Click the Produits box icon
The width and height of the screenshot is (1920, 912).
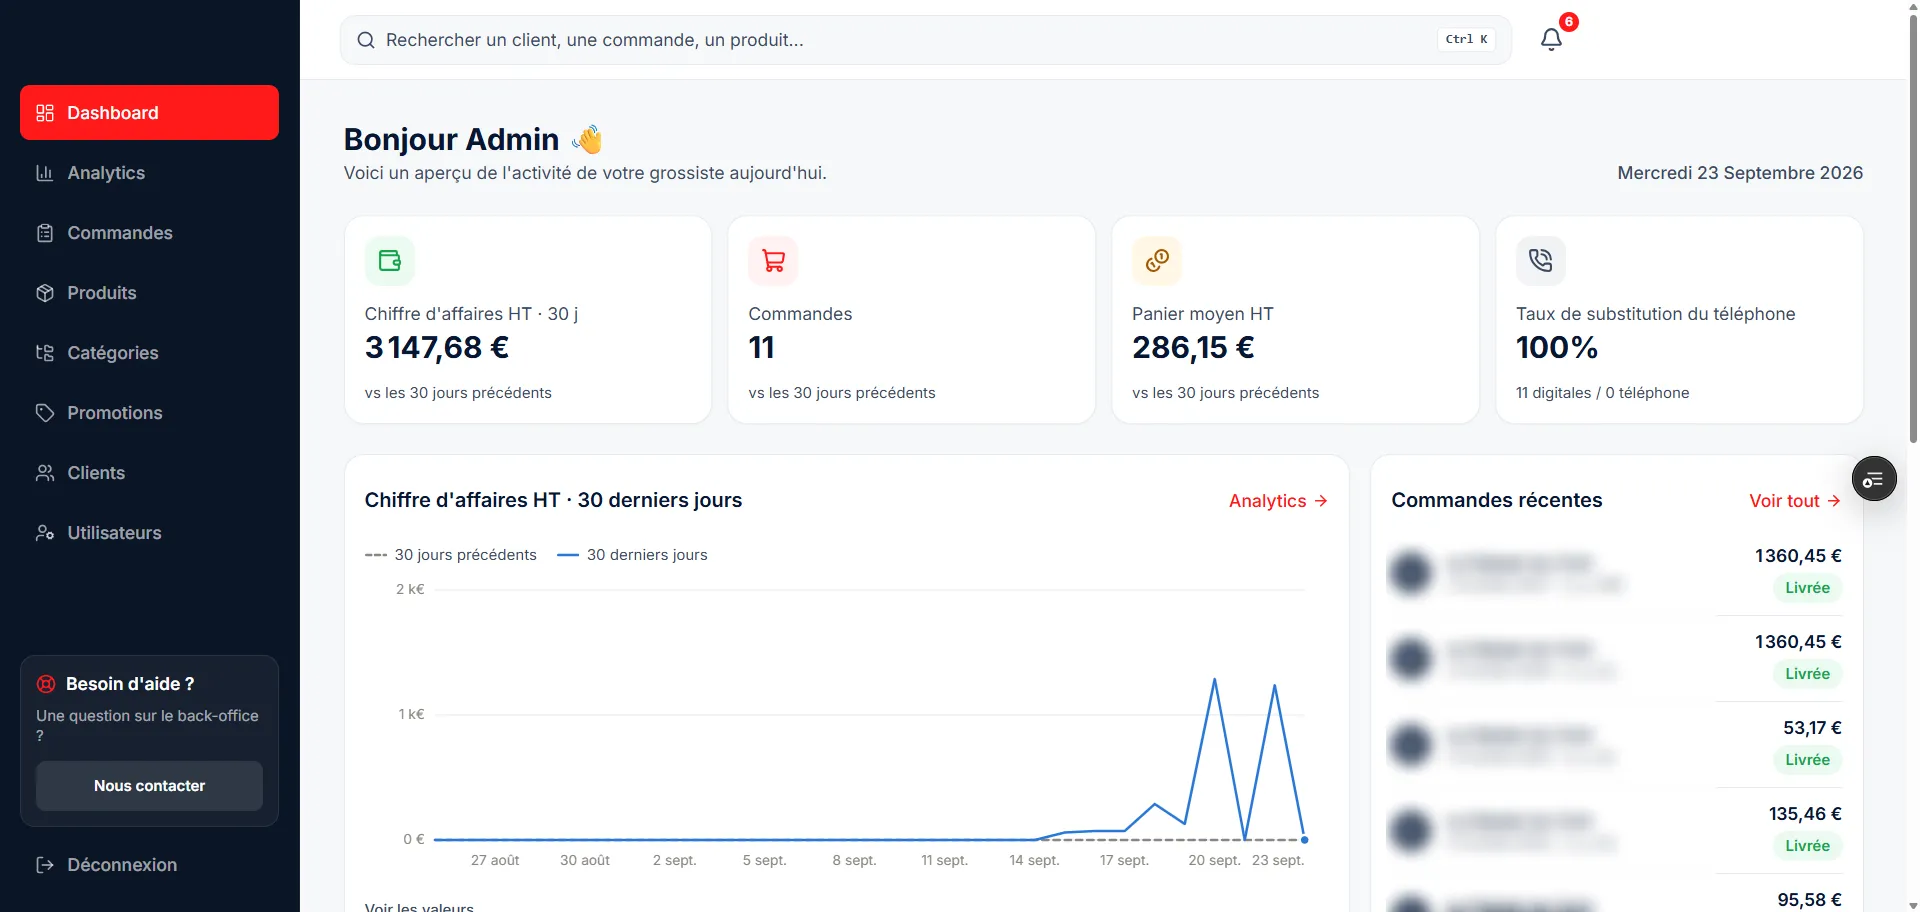point(45,293)
